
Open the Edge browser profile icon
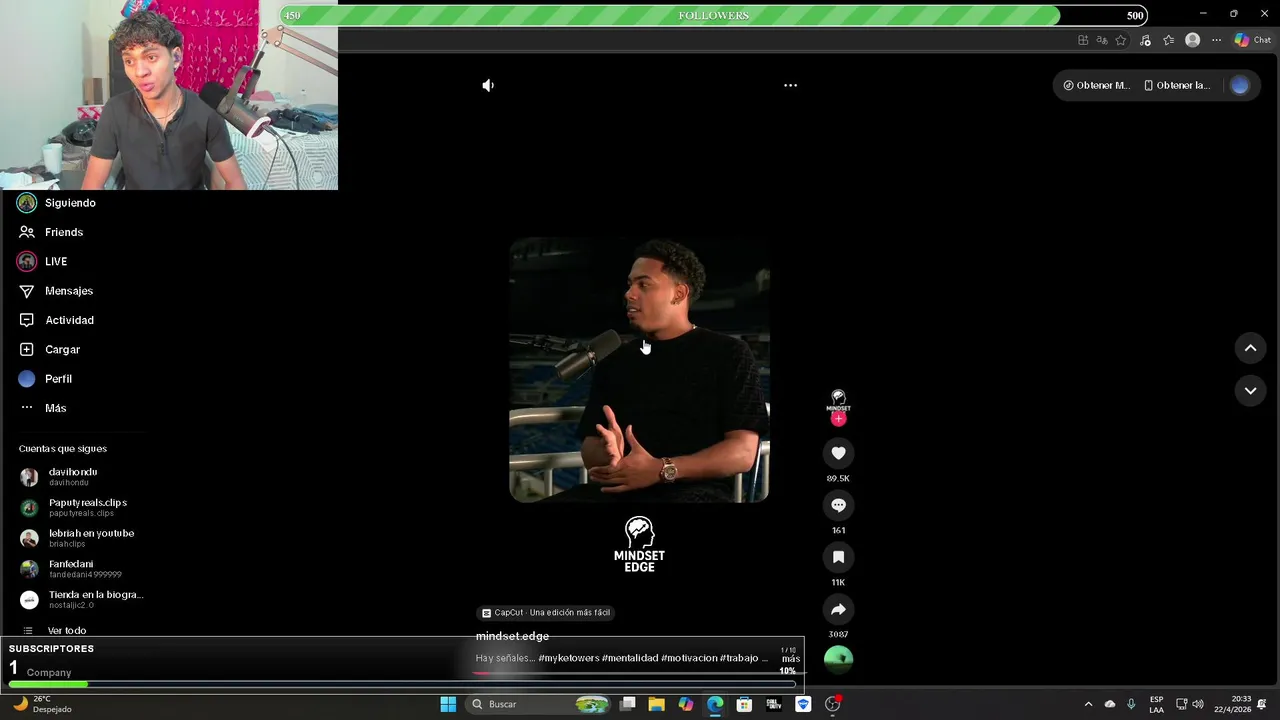(1192, 40)
